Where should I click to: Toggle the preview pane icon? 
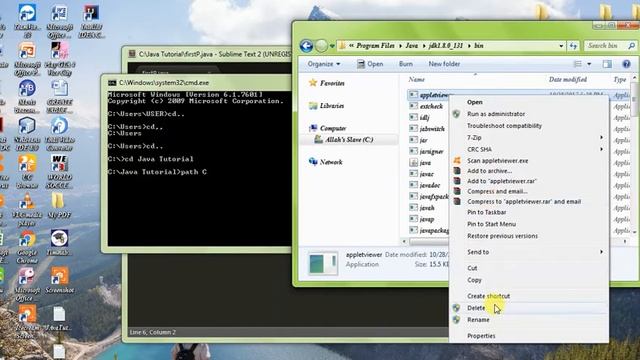click(607, 64)
